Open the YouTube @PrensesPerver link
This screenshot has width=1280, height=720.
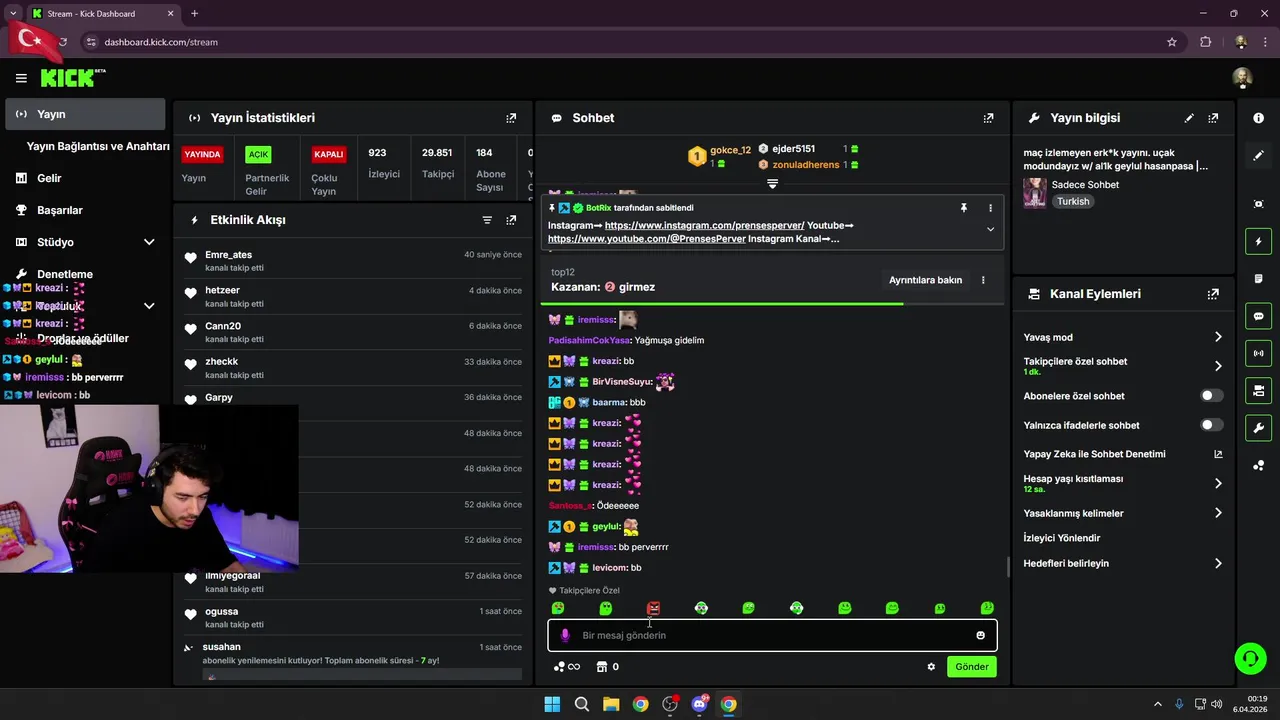[646, 239]
